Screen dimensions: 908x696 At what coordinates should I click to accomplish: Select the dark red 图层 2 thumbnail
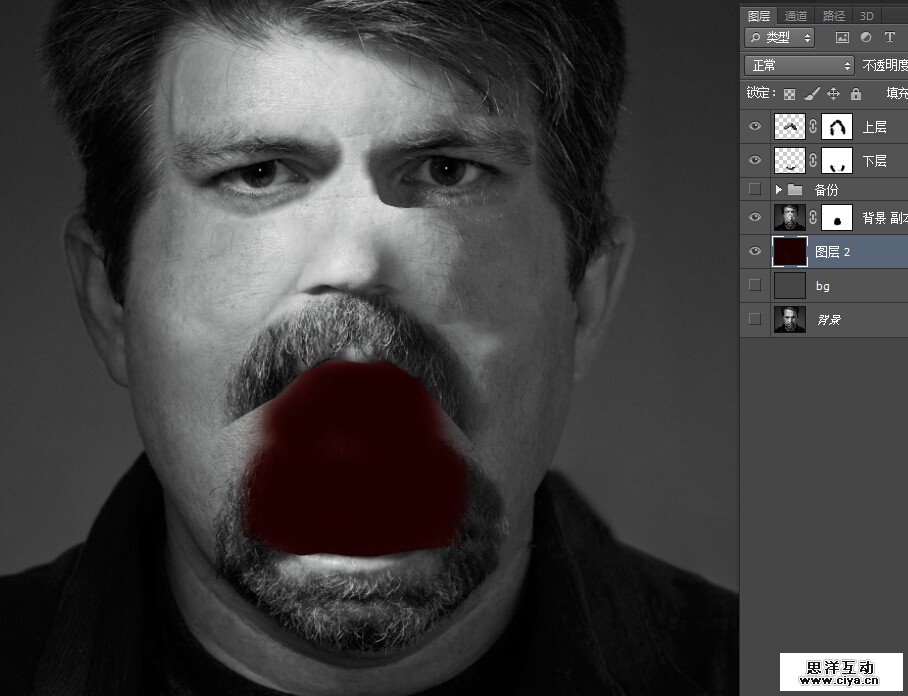(x=789, y=252)
